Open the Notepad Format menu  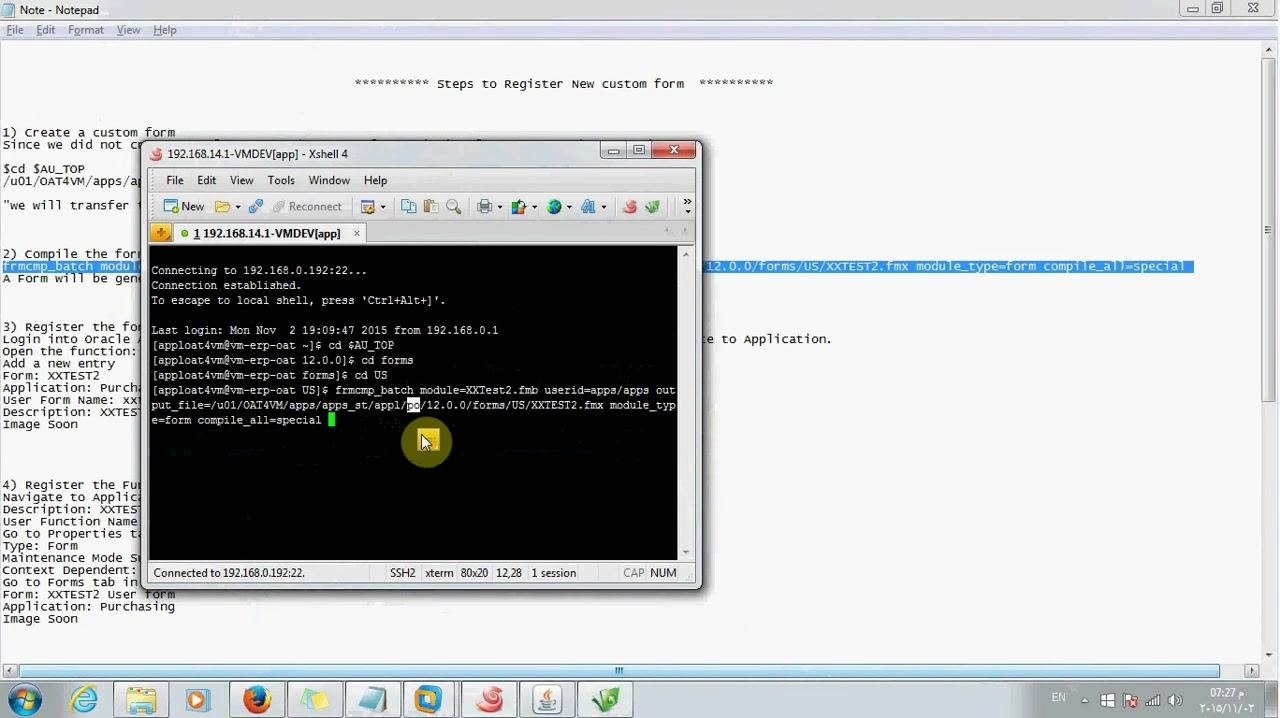pos(86,30)
